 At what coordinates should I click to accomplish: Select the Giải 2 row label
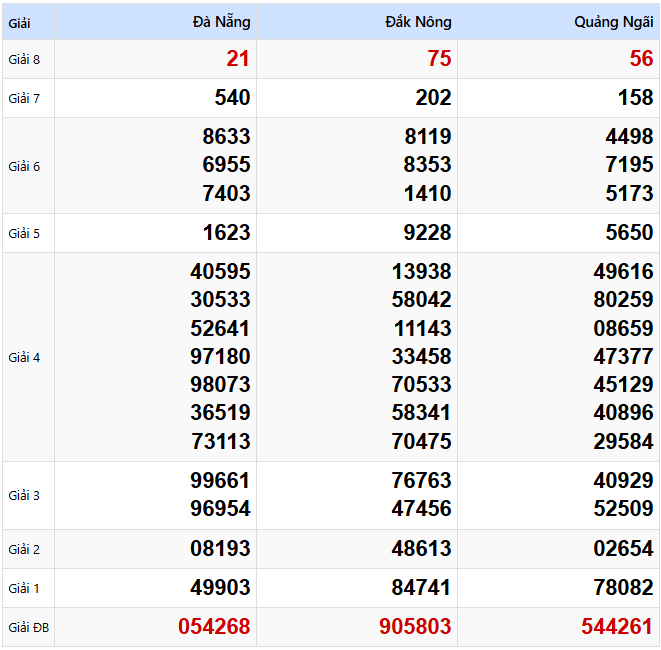24,549
